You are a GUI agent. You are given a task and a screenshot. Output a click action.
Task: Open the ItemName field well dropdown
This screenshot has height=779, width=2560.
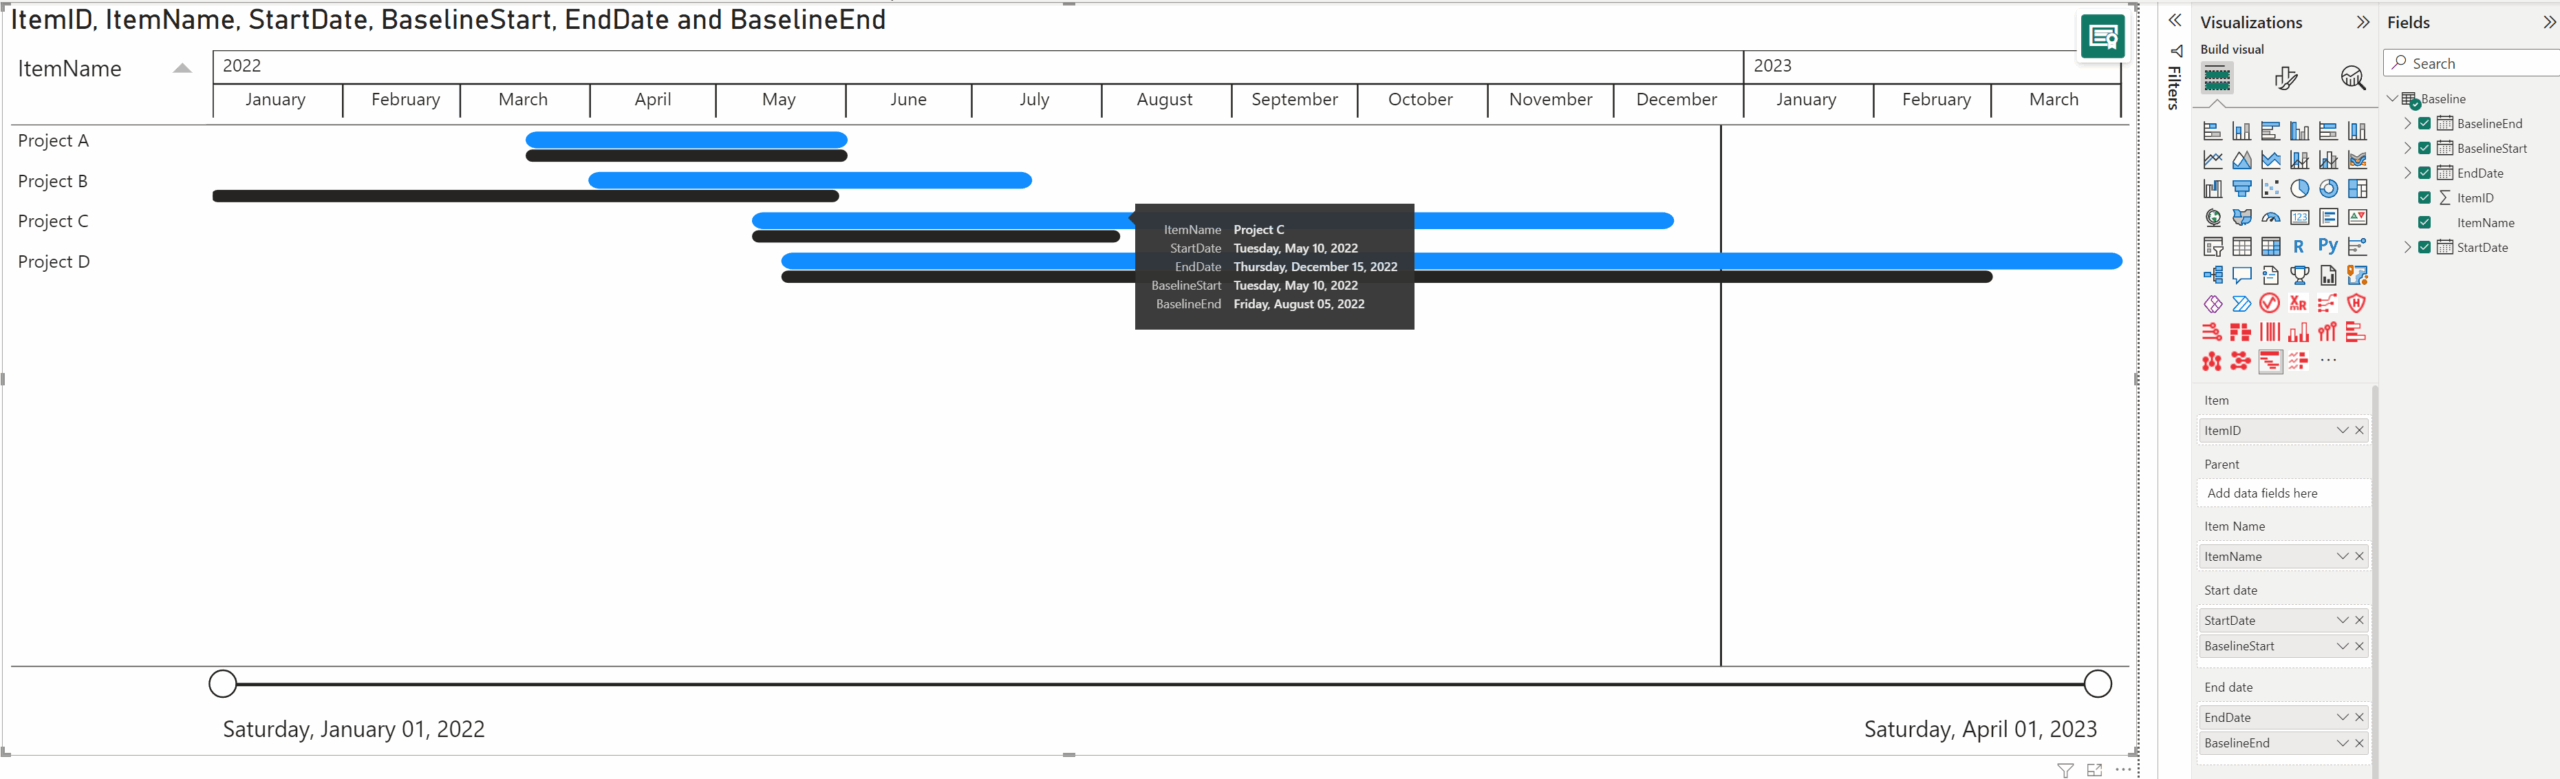click(x=2342, y=557)
